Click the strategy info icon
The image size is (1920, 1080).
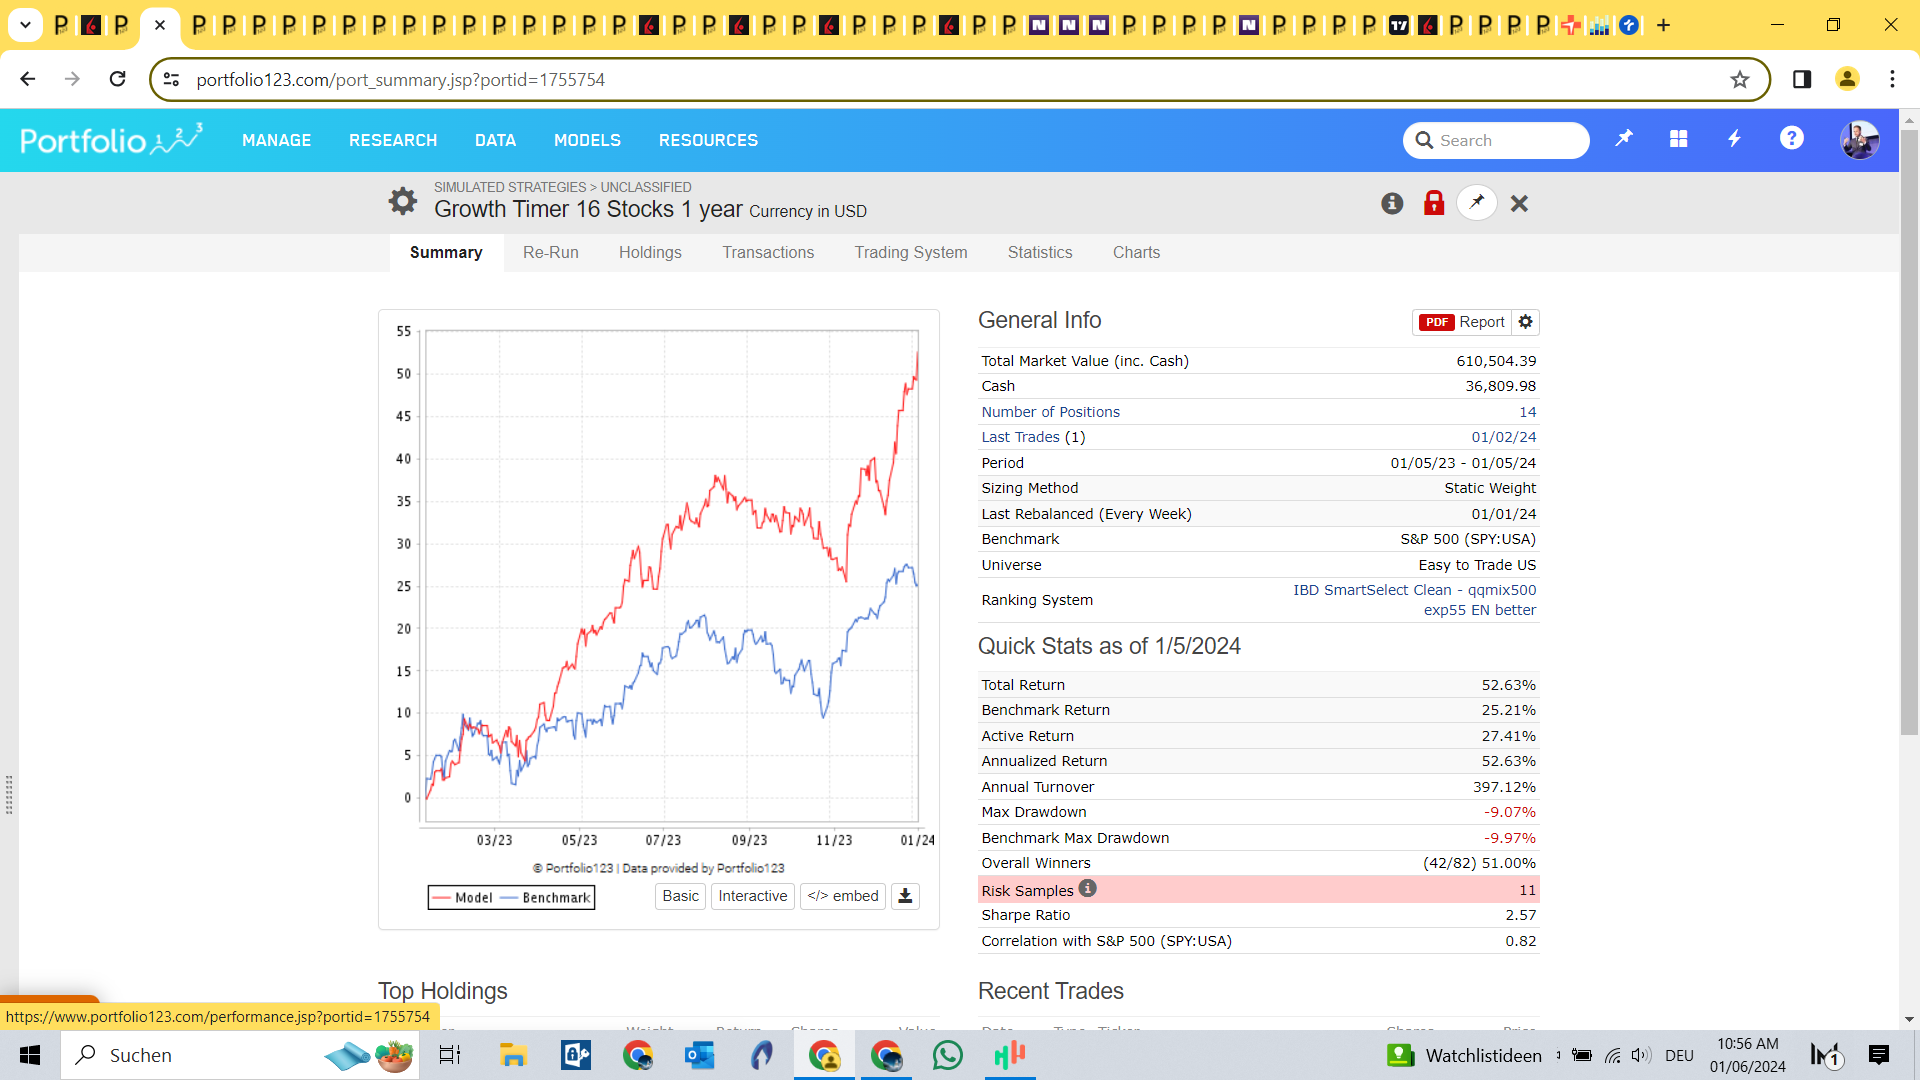pos(1392,204)
